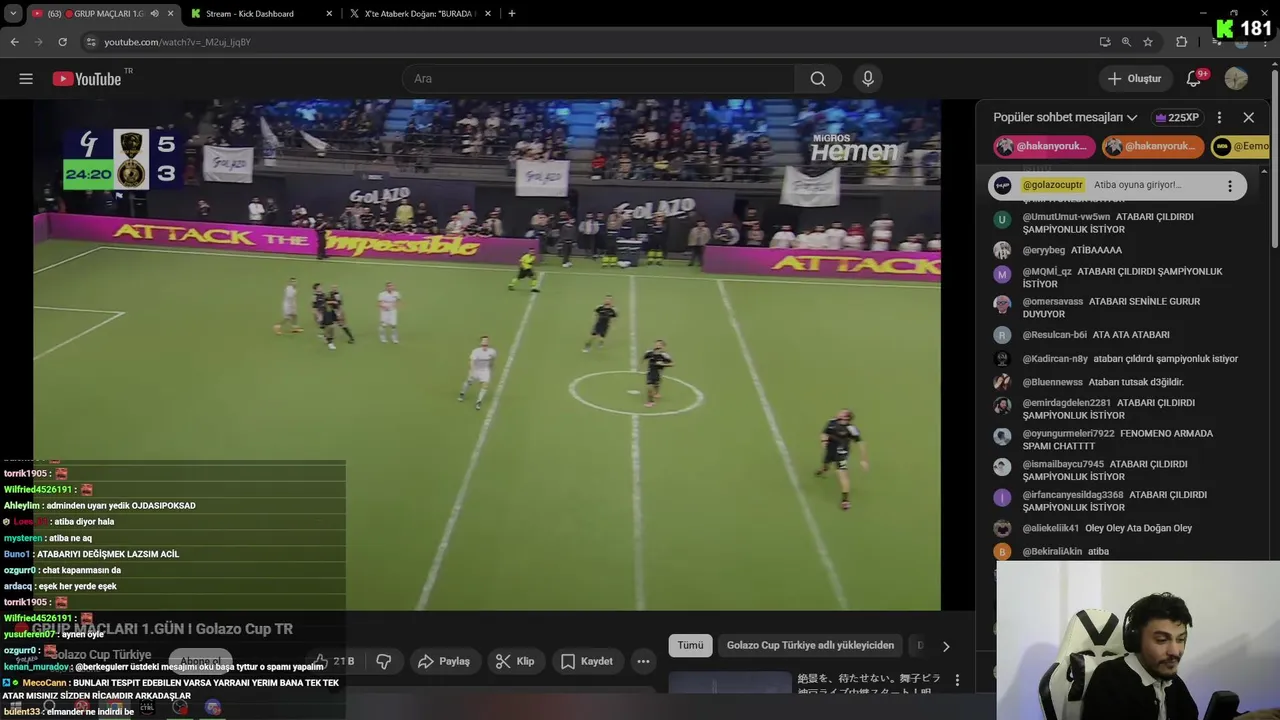The height and width of the screenshot is (720, 1280).
Task: Open the zoom magnifier in address bar
Action: [x=1126, y=42]
